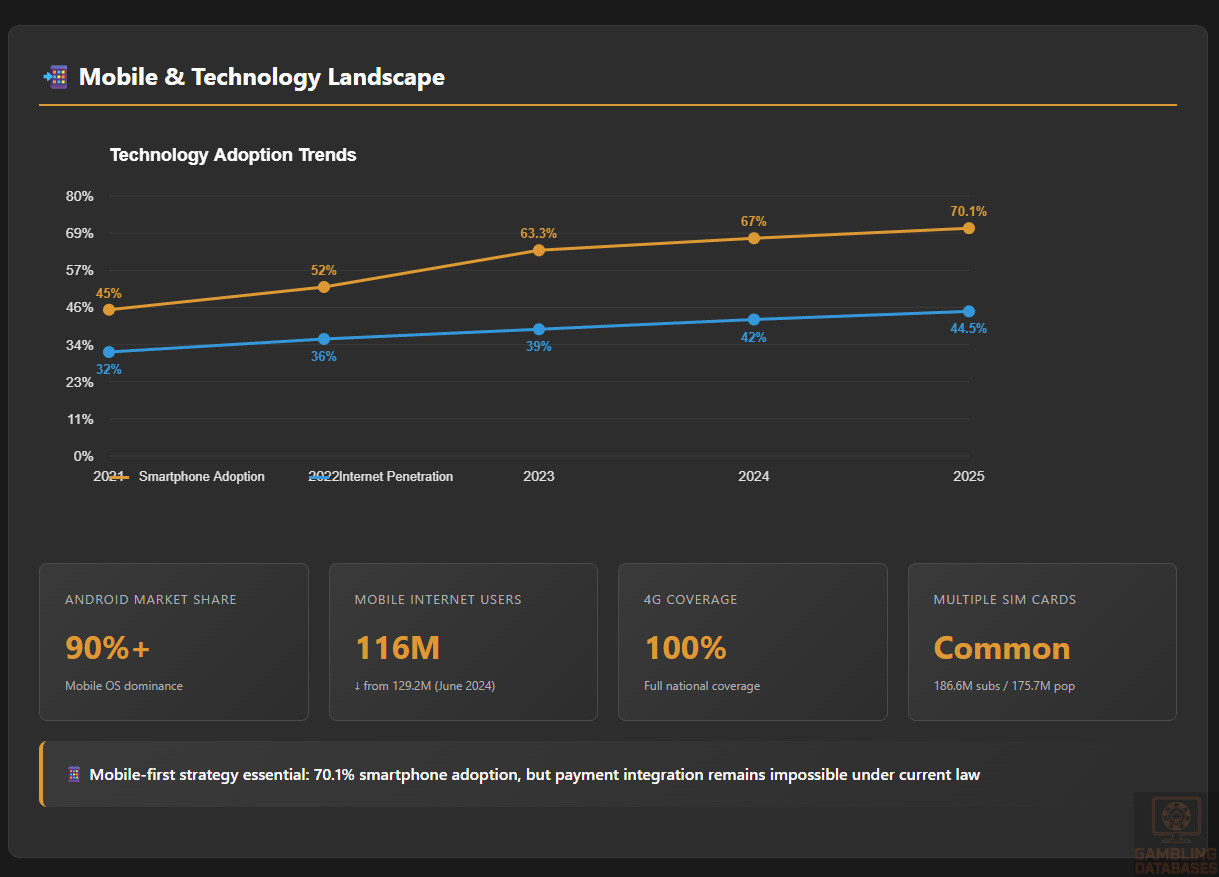Select the 44.5% internet penetration point
The height and width of the screenshot is (877, 1219).
968,311
